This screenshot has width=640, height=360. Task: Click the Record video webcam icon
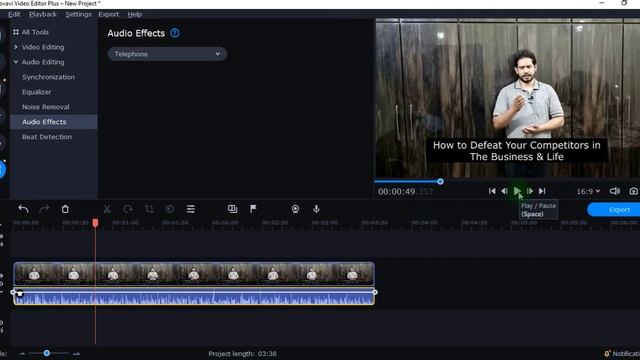click(x=295, y=209)
